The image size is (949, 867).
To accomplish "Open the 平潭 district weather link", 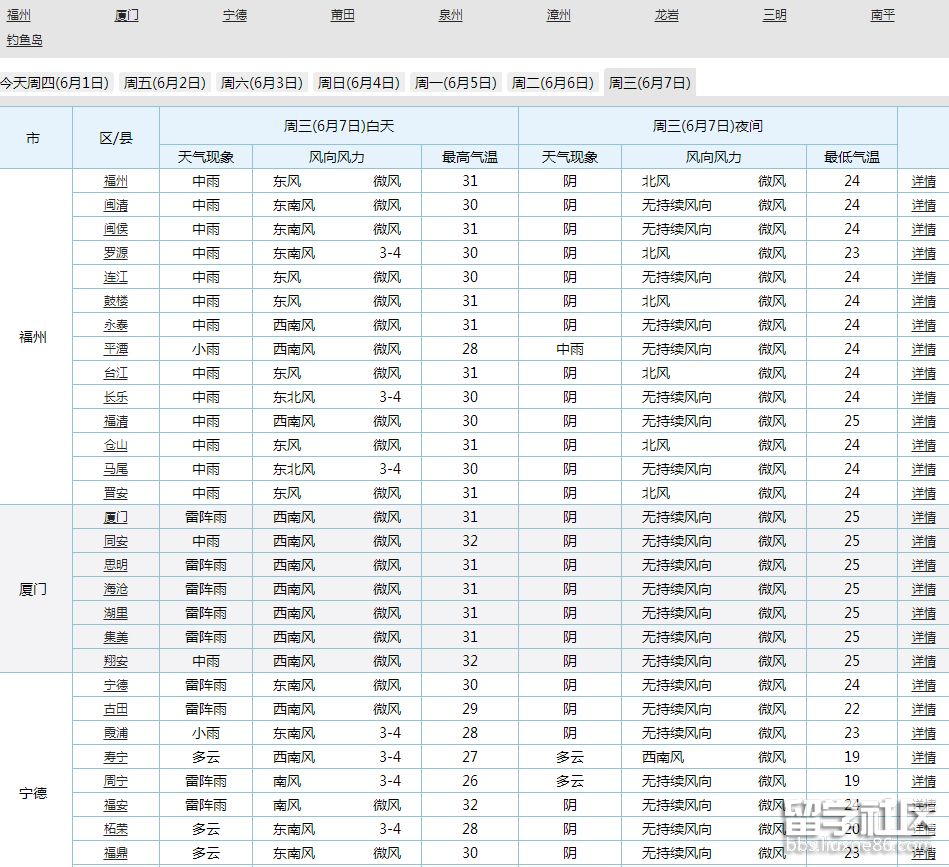I will 114,349.
